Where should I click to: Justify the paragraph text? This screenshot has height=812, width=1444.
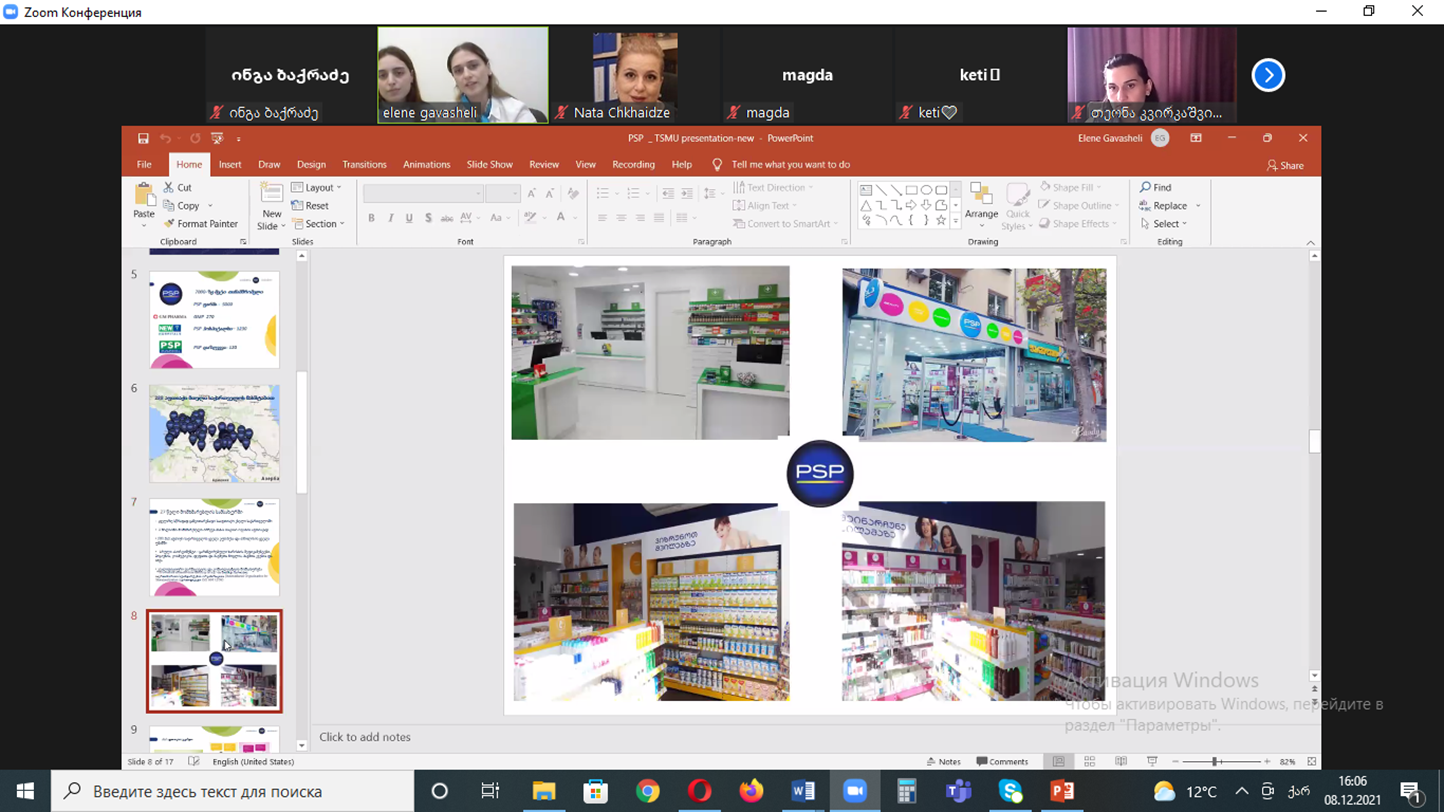click(x=659, y=218)
